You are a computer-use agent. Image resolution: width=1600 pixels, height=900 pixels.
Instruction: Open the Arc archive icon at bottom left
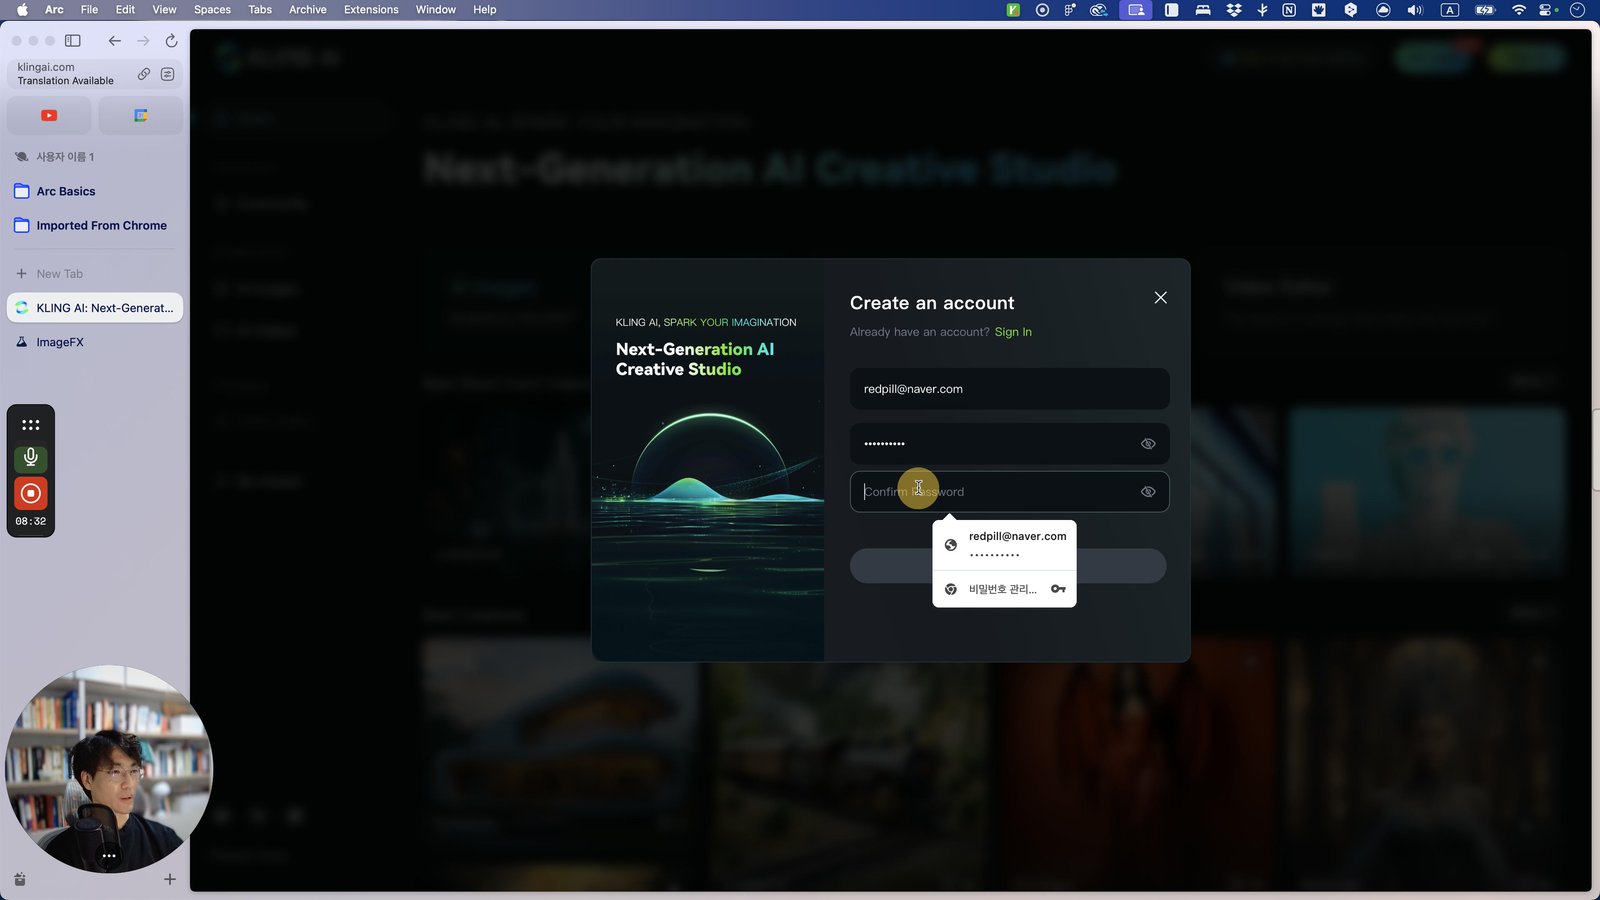pos(20,879)
